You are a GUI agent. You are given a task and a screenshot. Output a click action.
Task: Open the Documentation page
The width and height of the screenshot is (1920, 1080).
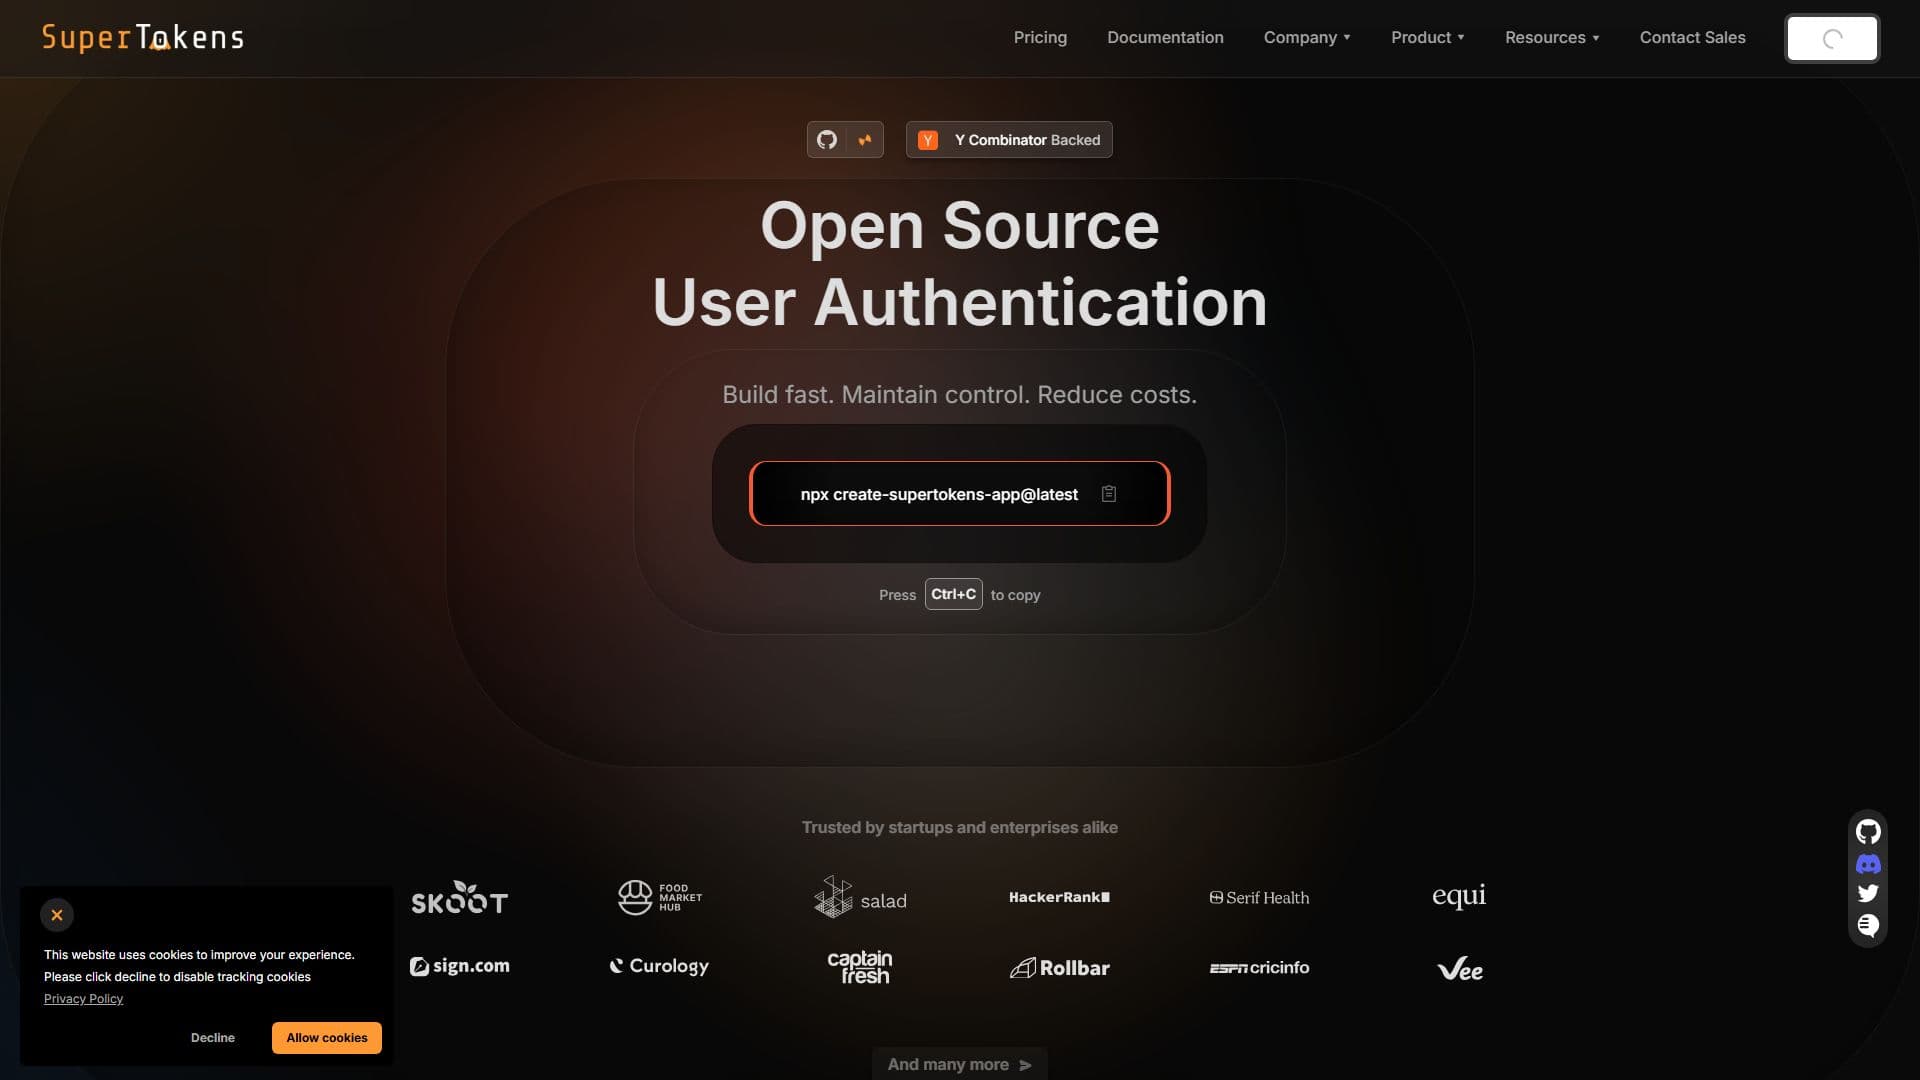pyautogui.click(x=1165, y=38)
